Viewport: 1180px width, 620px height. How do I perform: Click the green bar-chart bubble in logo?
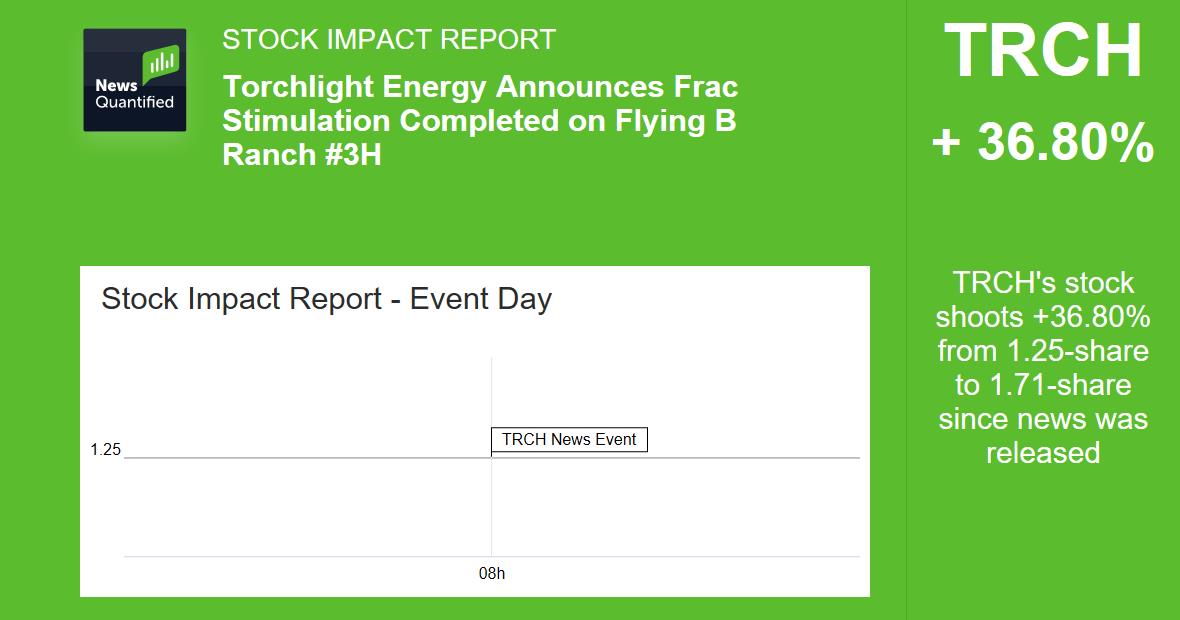pyautogui.click(x=161, y=64)
